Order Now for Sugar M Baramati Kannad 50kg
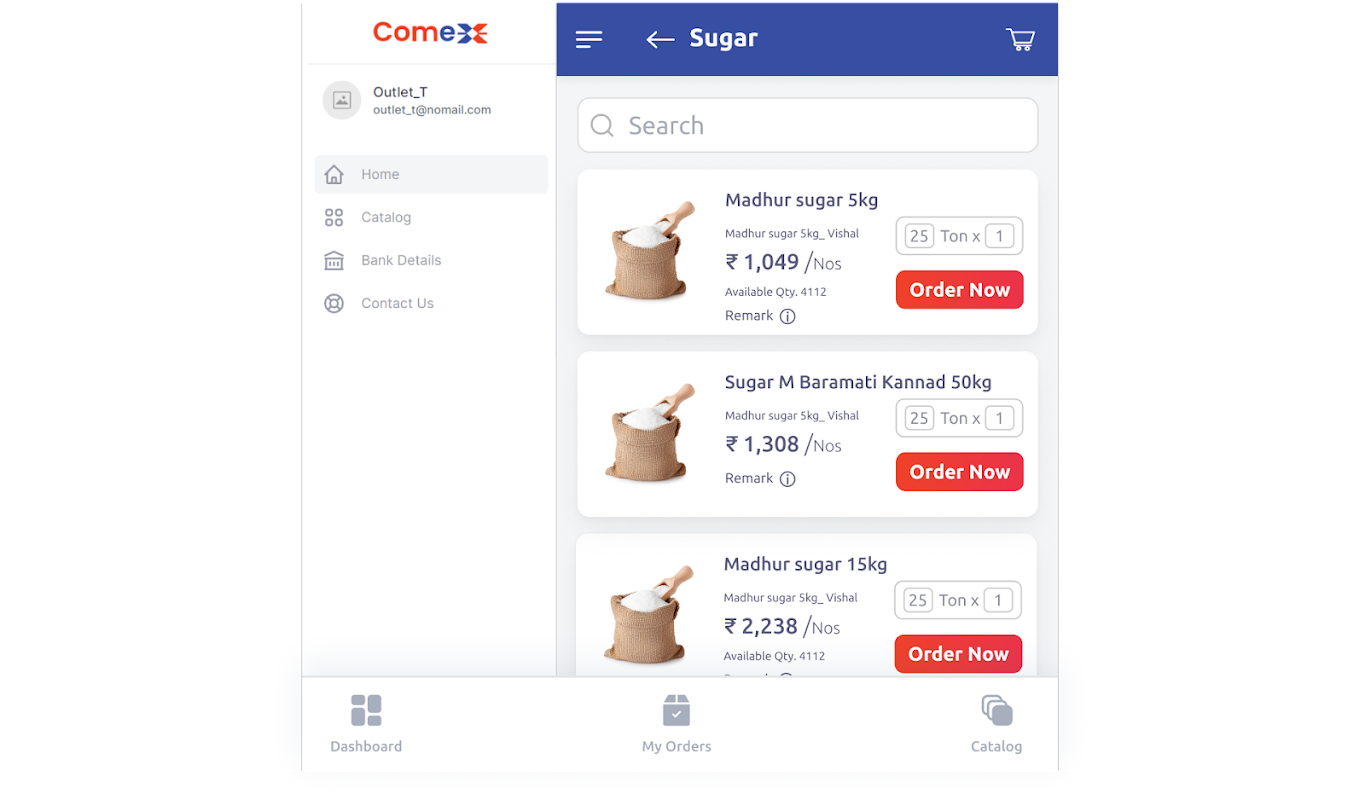 [960, 472]
